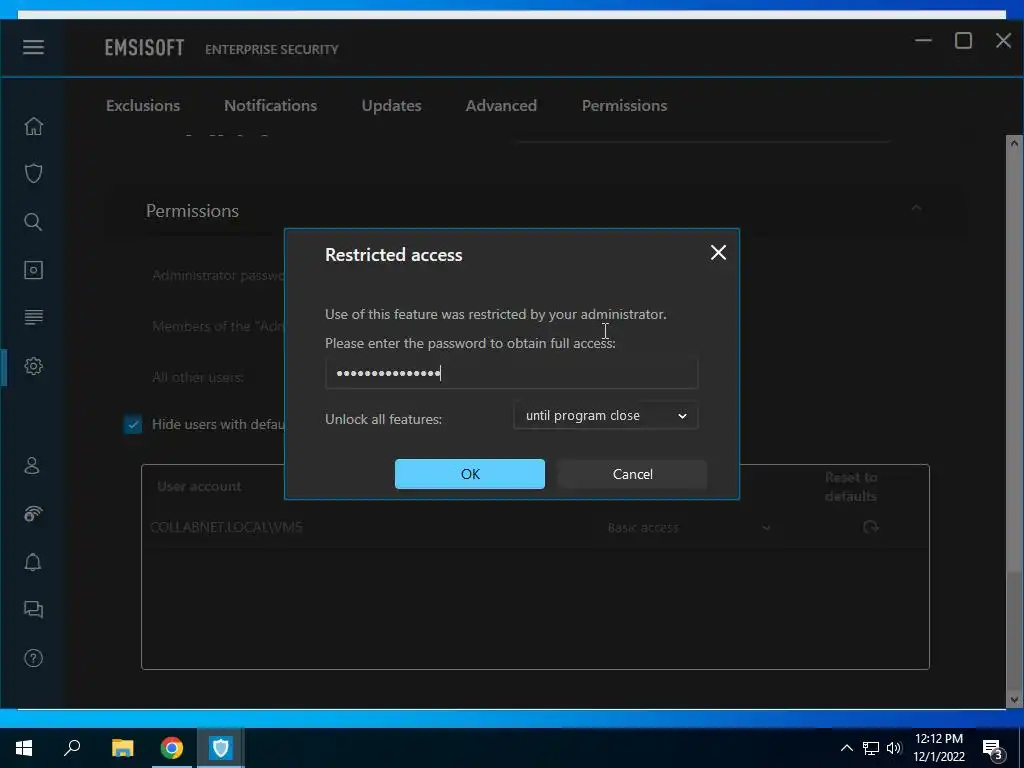
Task: Open the 'until program close' dropdown
Action: (605, 416)
